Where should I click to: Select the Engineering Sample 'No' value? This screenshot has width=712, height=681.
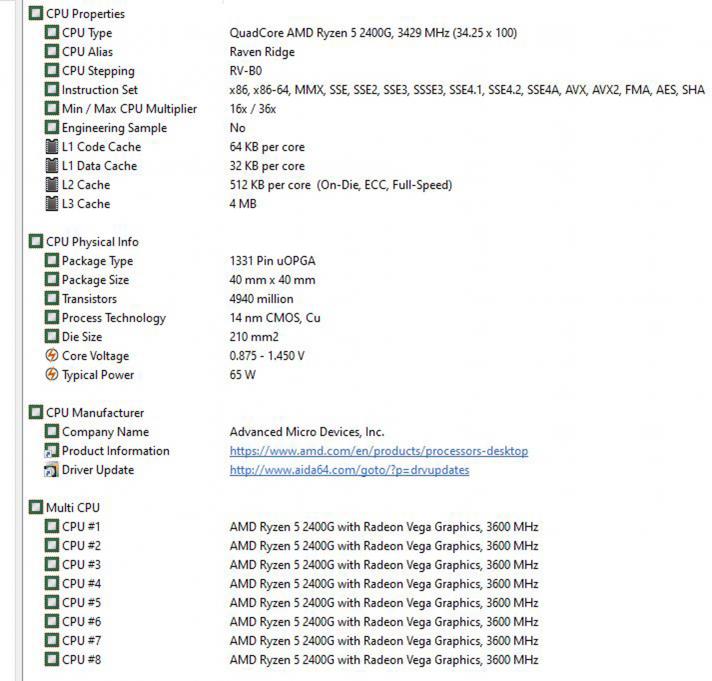(x=237, y=128)
